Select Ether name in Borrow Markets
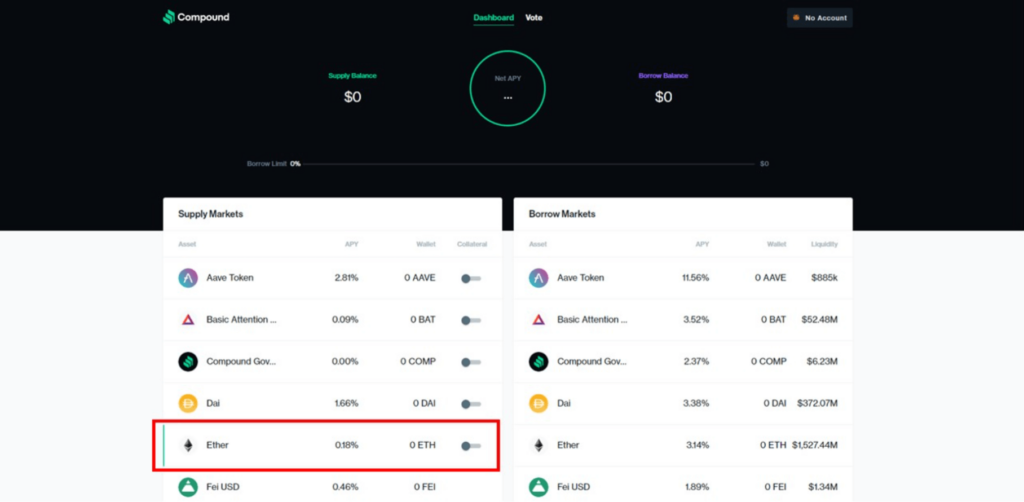The width and height of the screenshot is (1024, 502). coord(568,445)
